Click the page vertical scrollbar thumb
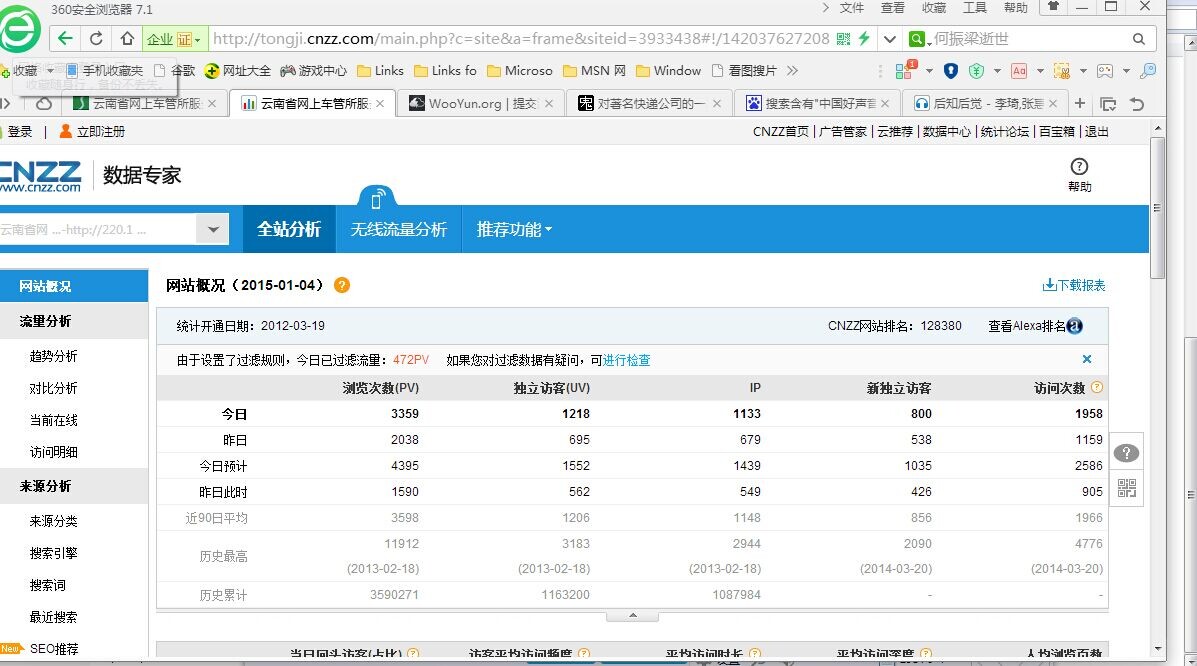 [x=1157, y=208]
